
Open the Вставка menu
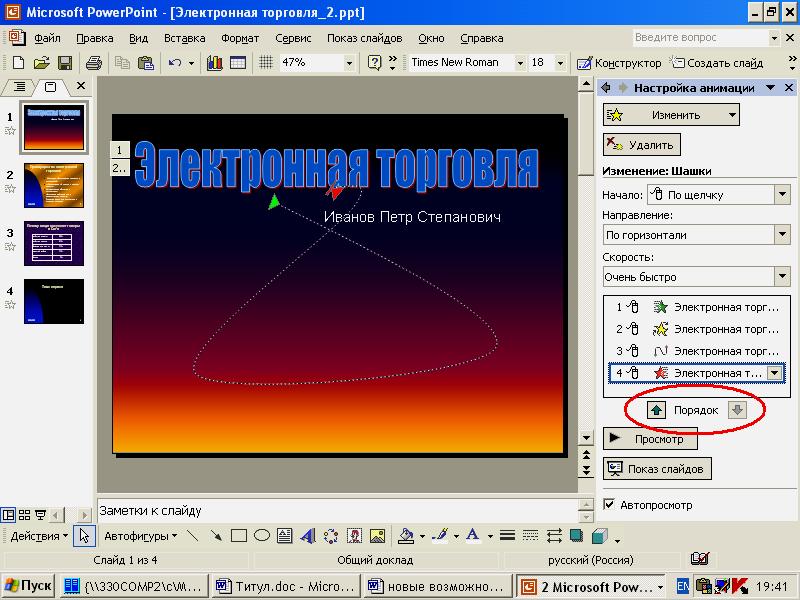click(x=184, y=38)
